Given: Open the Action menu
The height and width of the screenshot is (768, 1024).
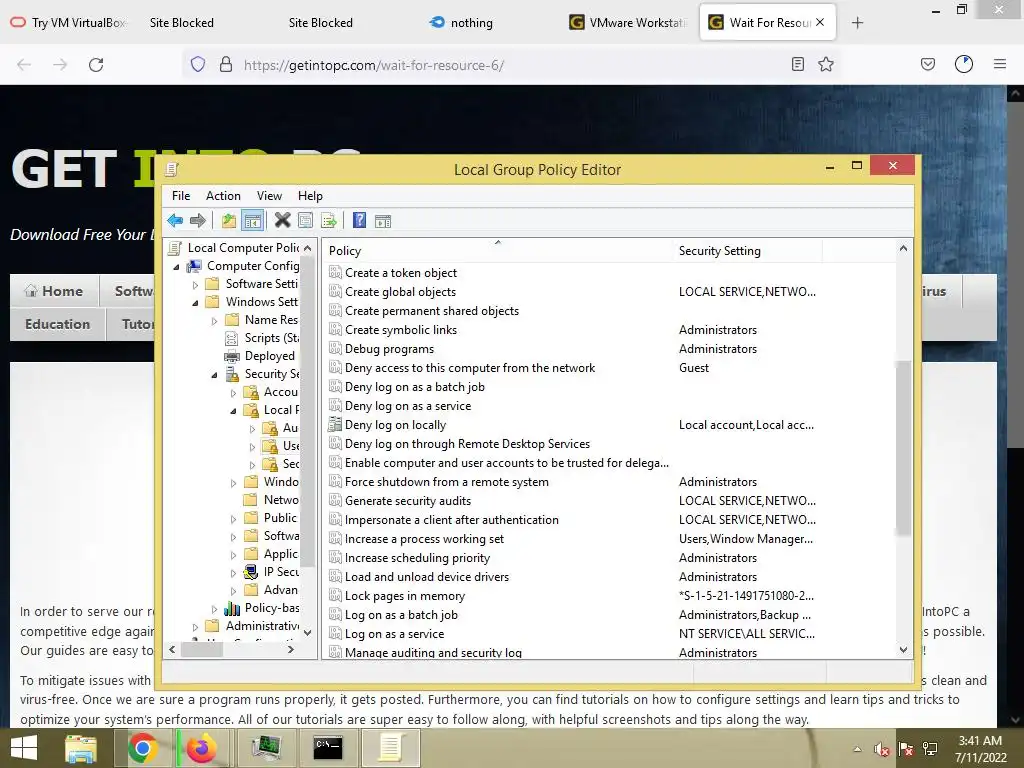Looking at the screenshot, I should 223,196.
